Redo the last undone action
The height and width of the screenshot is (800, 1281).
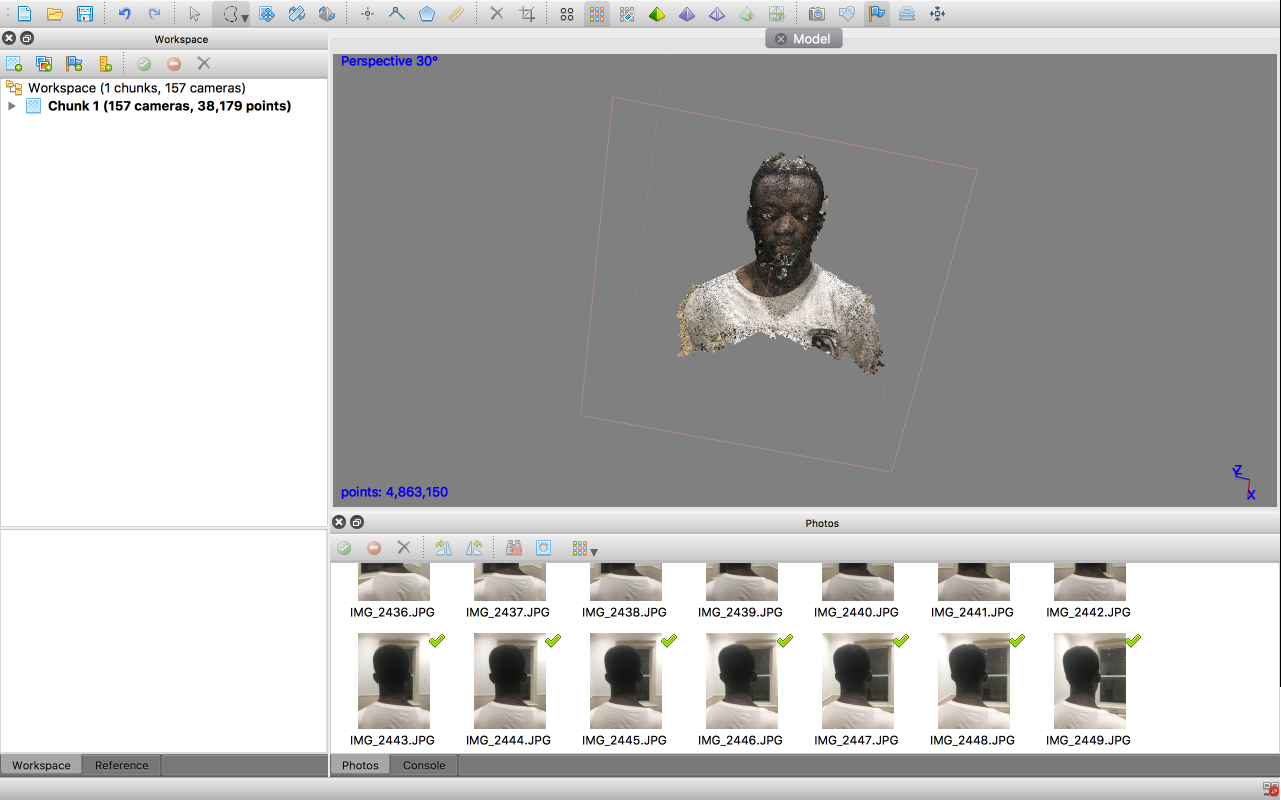(x=154, y=14)
